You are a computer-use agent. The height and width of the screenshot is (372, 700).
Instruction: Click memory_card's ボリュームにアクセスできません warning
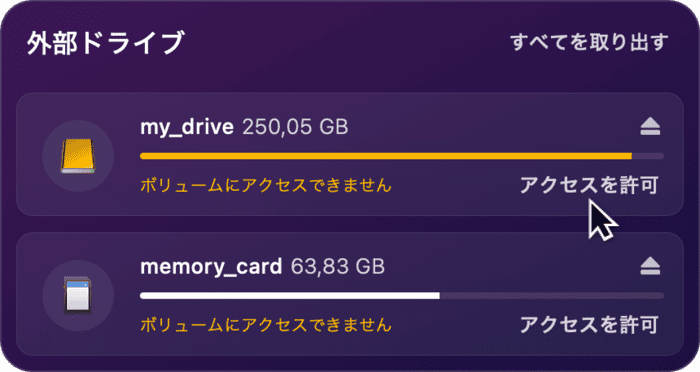266,325
